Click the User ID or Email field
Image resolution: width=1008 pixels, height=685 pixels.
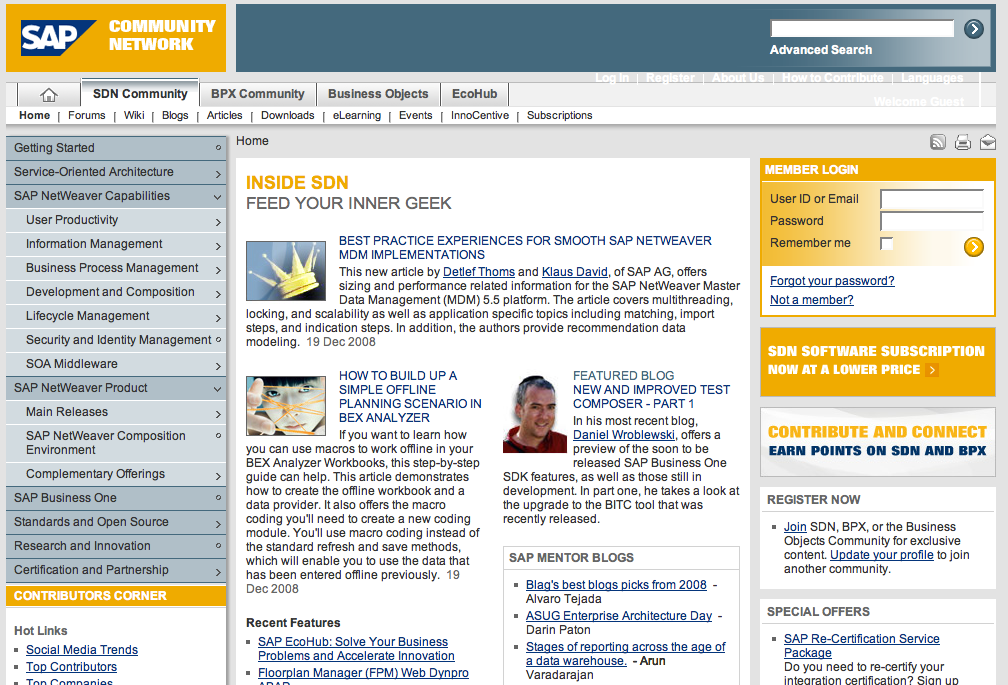tap(932, 199)
